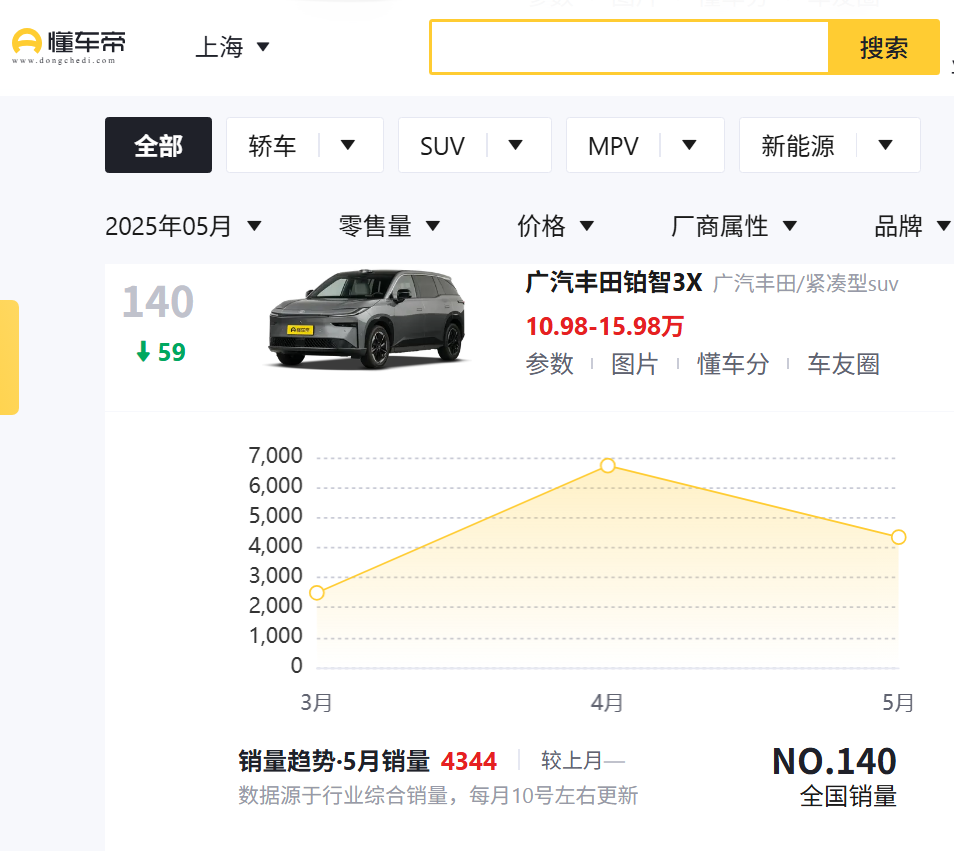This screenshot has width=954, height=851.
Task: Open the 上海 city selector
Action: pyautogui.click(x=232, y=47)
